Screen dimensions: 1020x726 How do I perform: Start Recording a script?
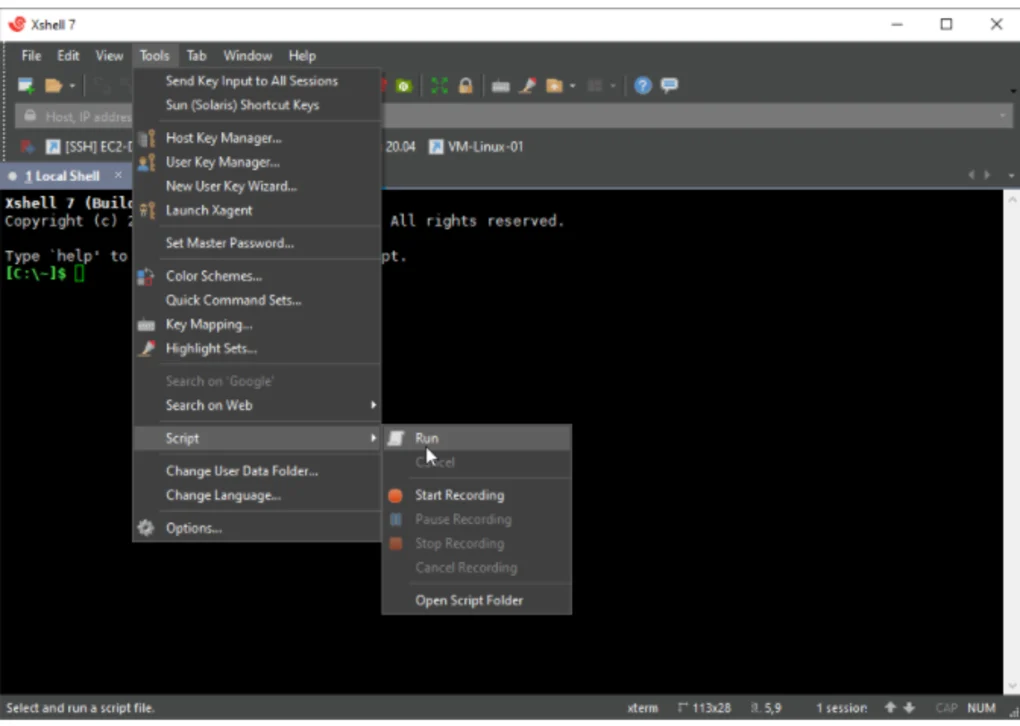coord(459,495)
